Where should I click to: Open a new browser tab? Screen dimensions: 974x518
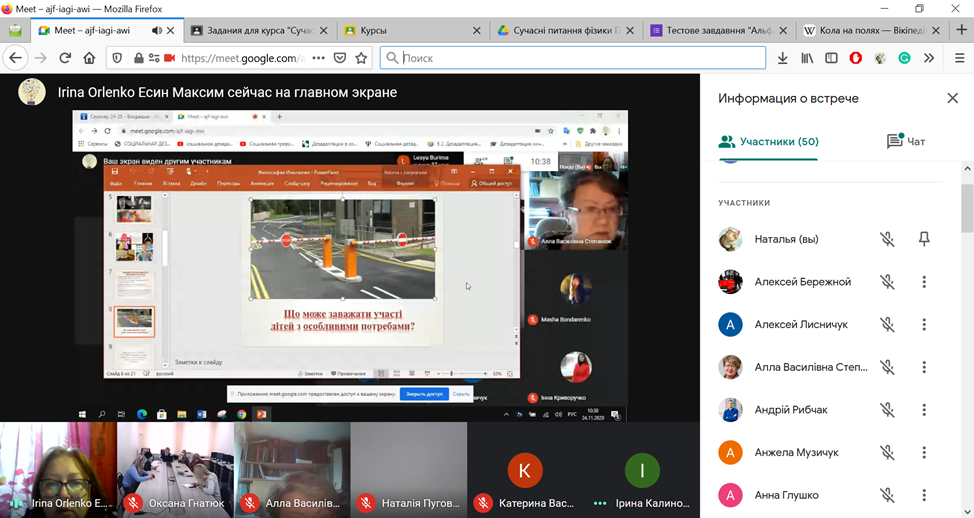(960, 31)
